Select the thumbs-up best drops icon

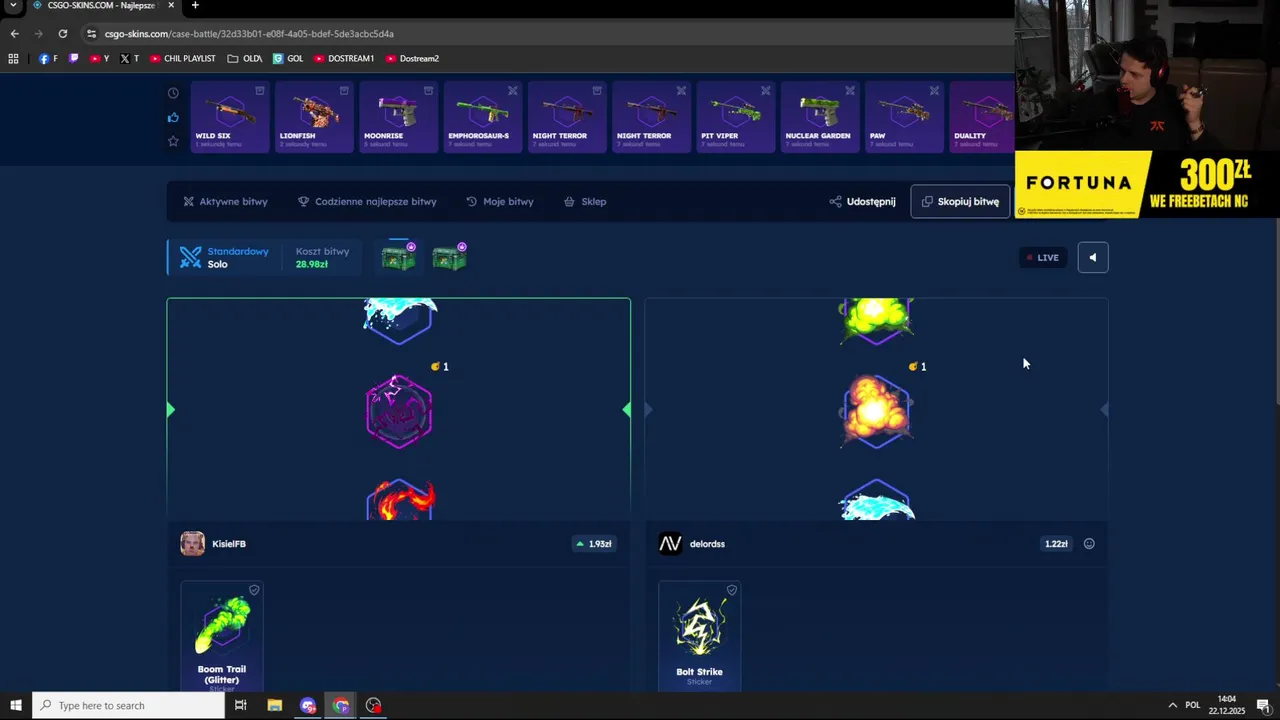(173, 117)
